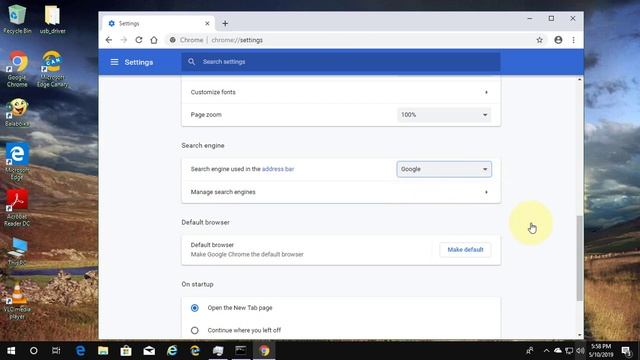This screenshot has height=360, width=640.
Task: Follow the address bar link
Action: pyautogui.click(x=278, y=169)
